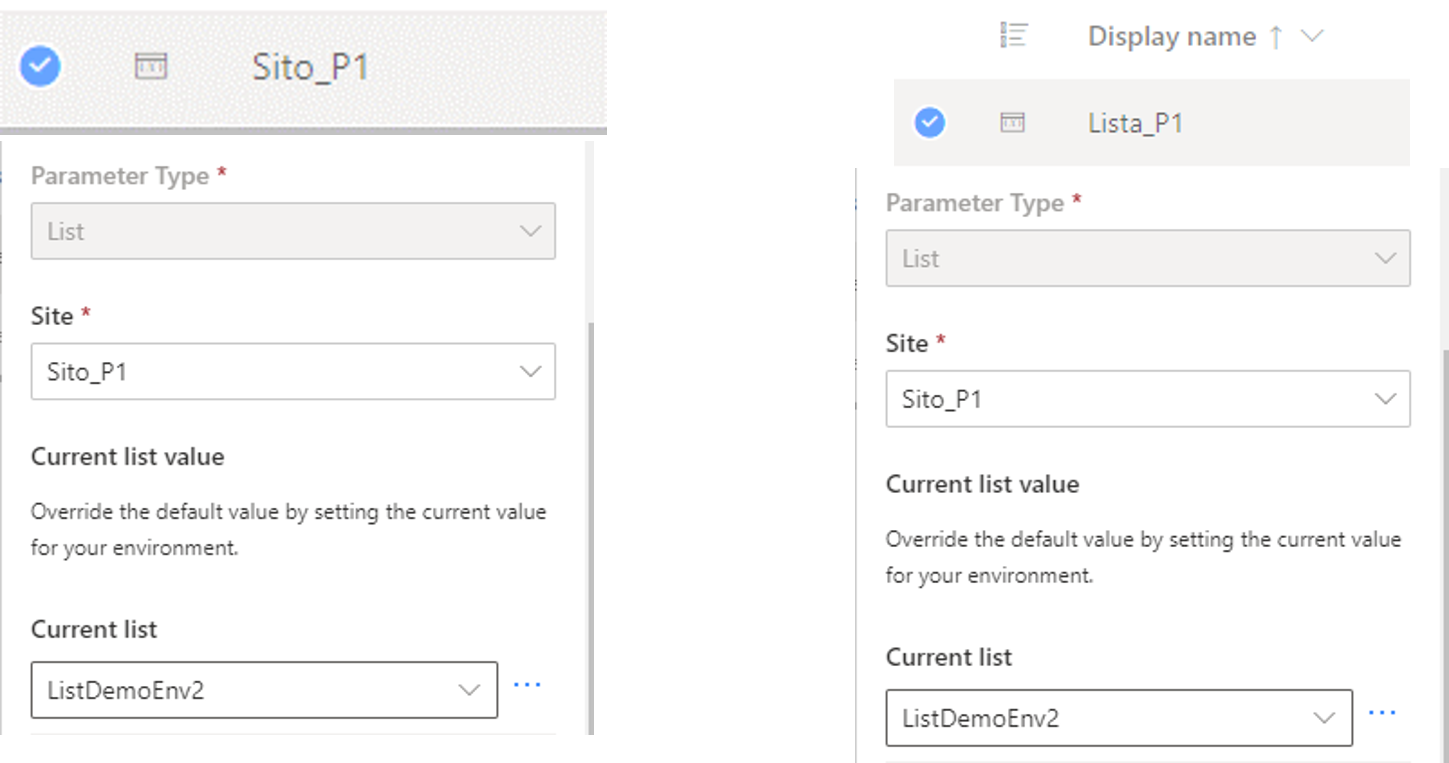
Task: Open more options beside left Current list
Action: (x=527, y=685)
